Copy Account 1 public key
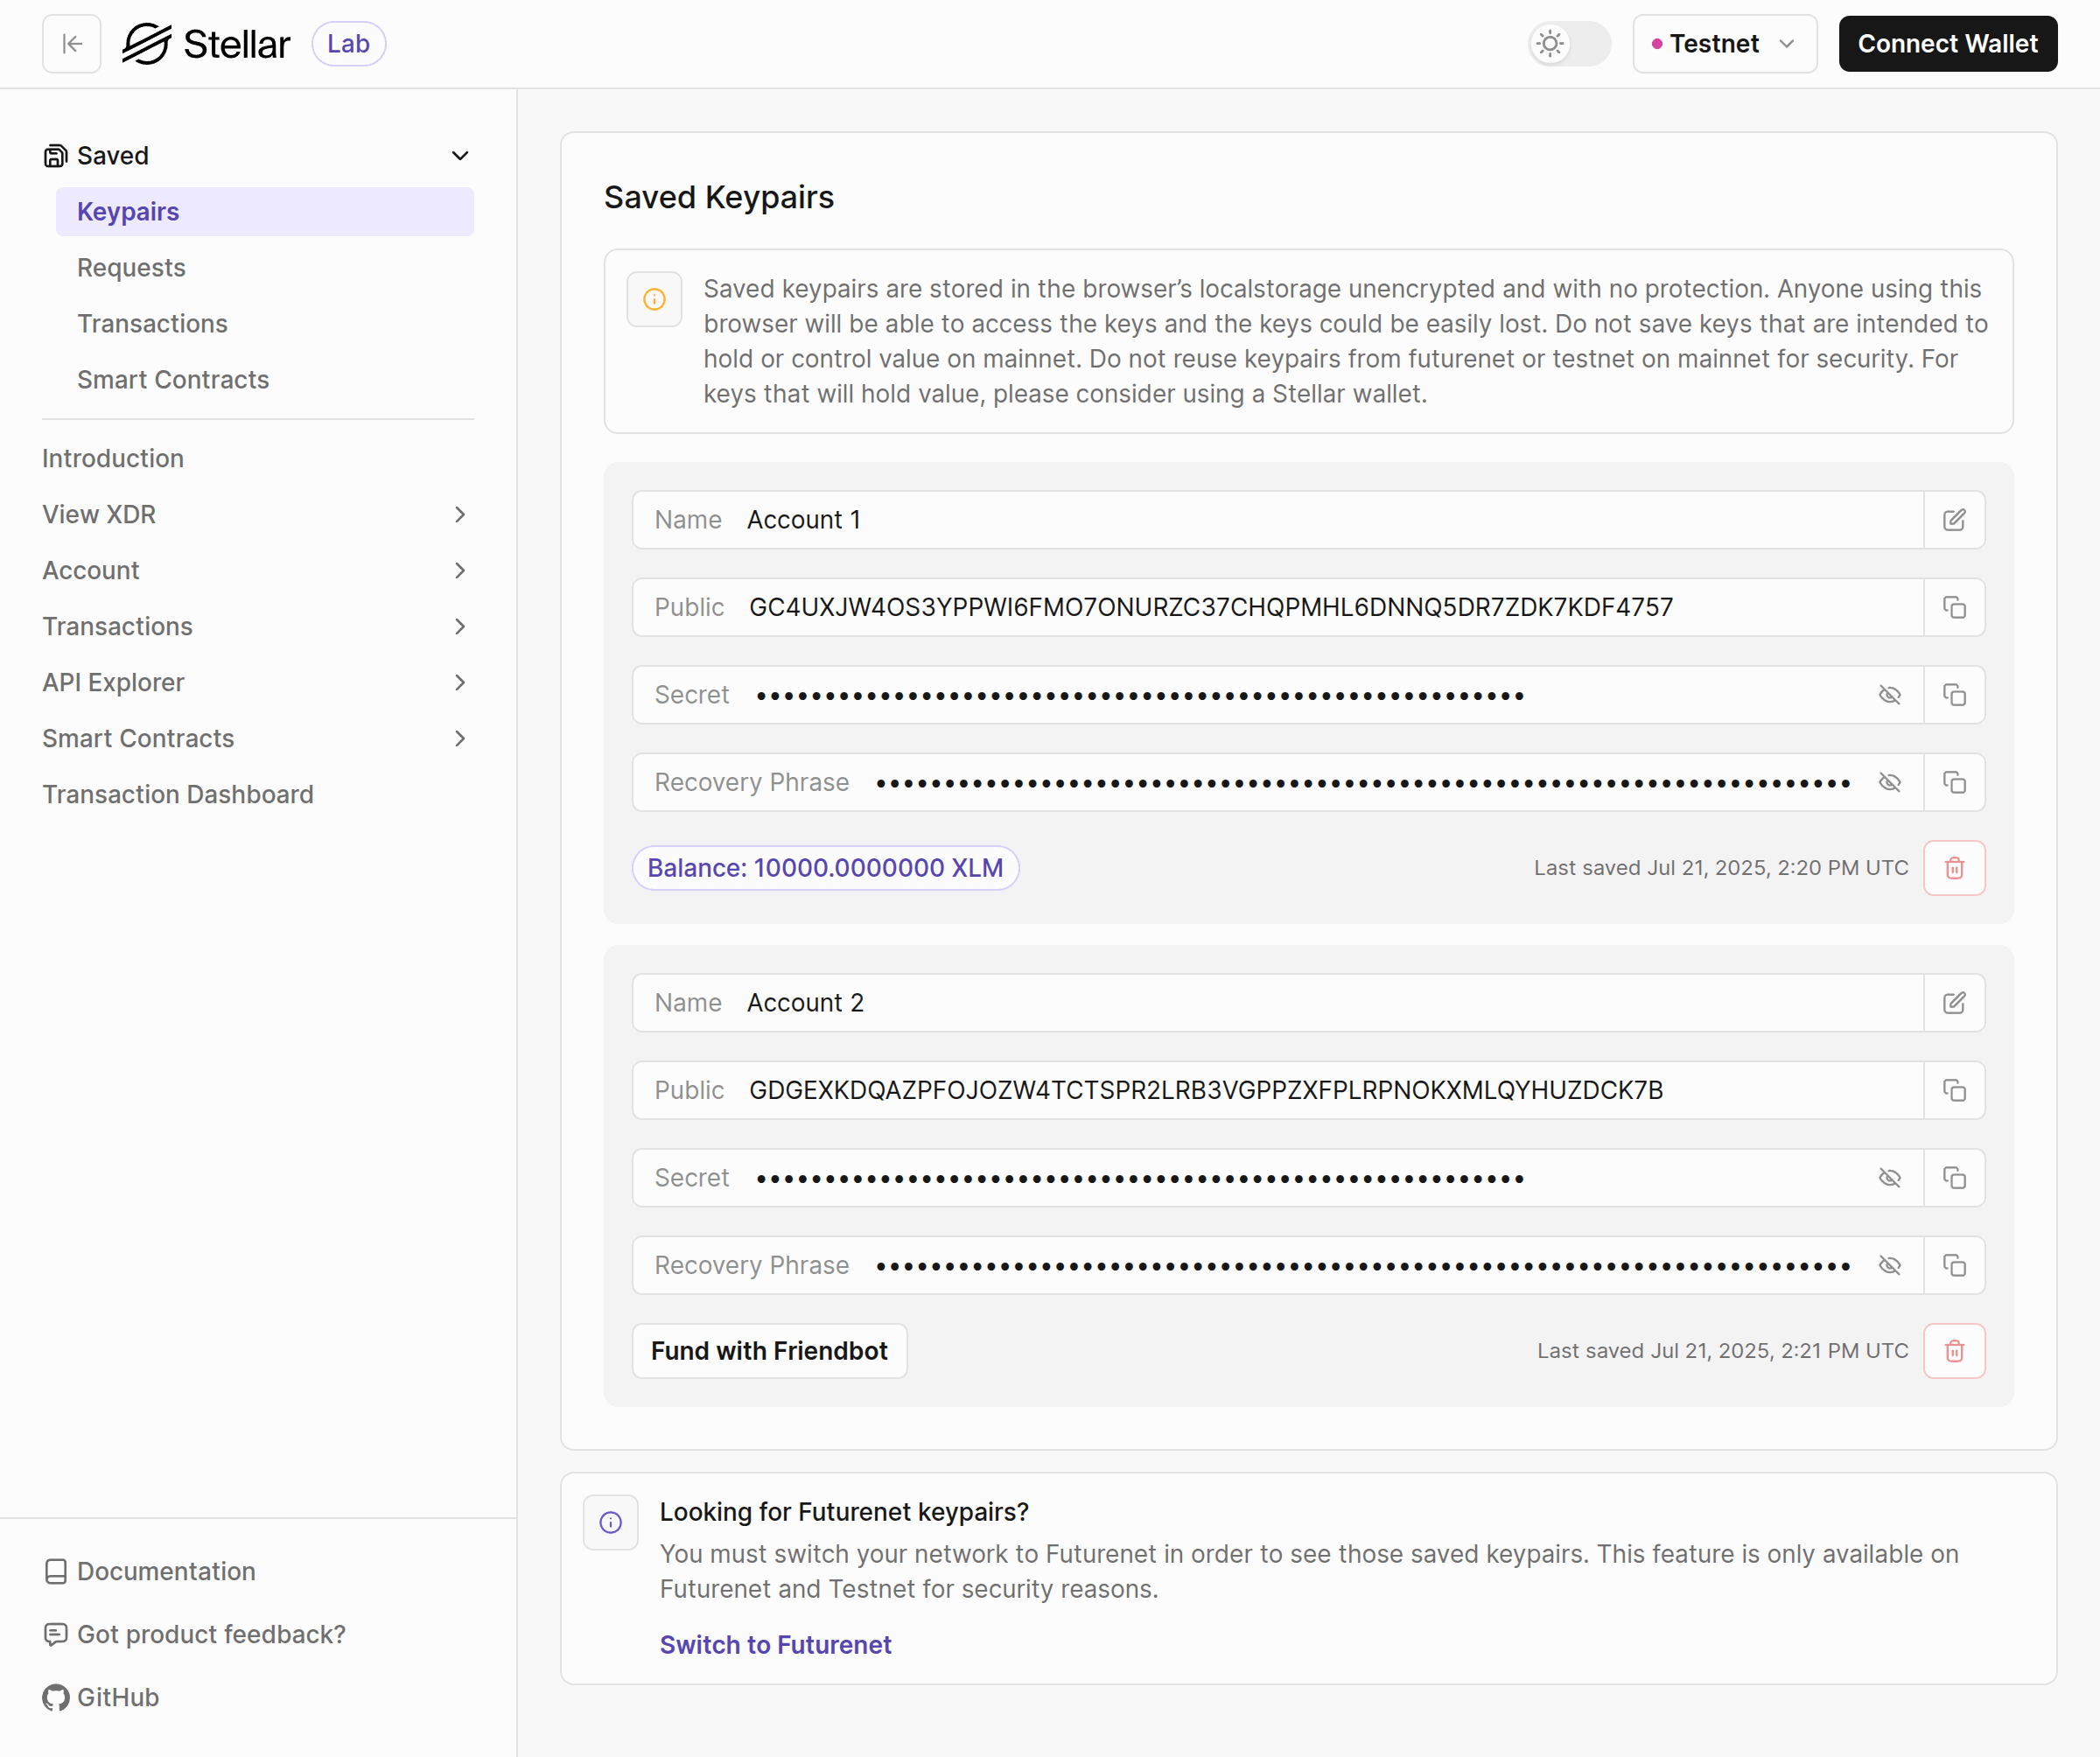Viewport: 2100px width, 1757px height. coord(1953,607)
